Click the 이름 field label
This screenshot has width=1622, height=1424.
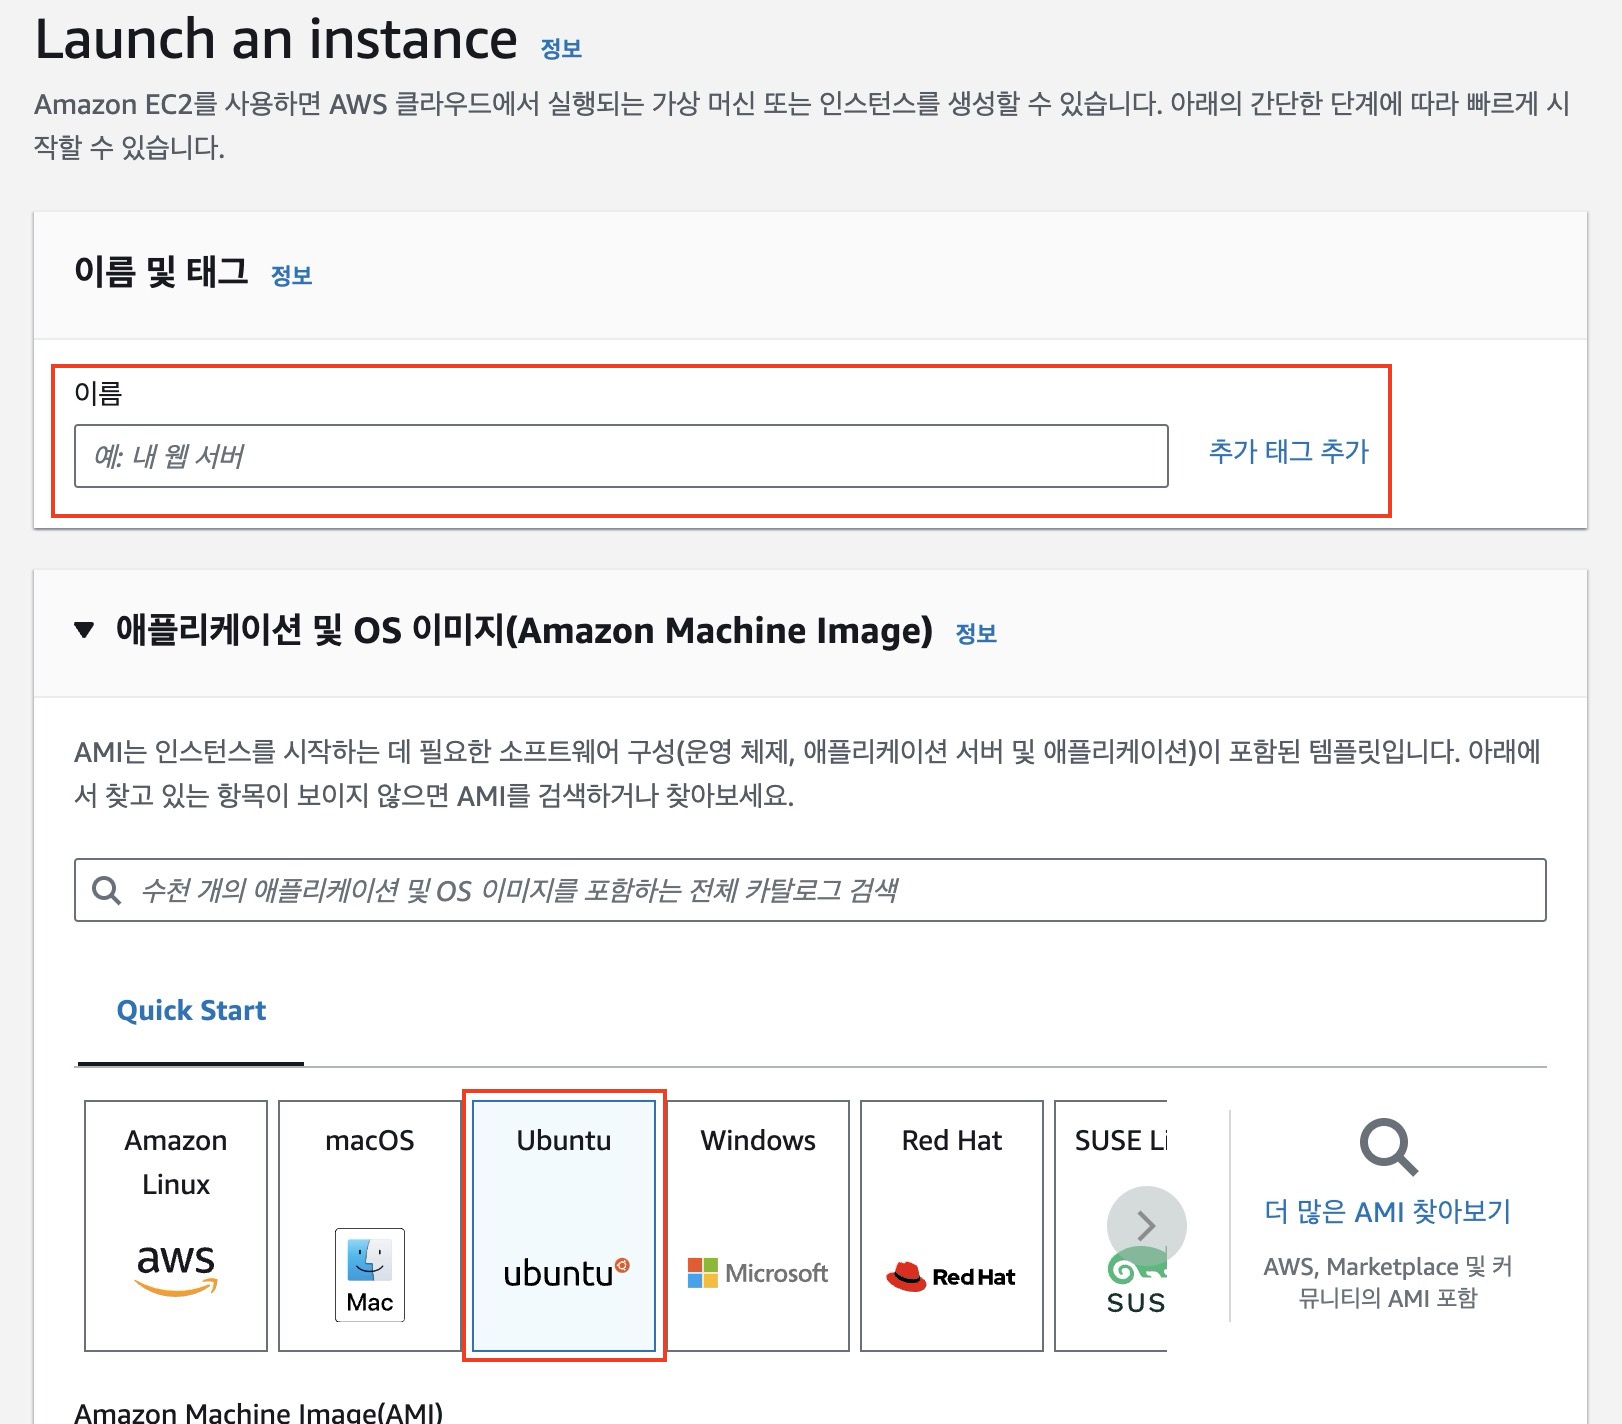point(98,393)
